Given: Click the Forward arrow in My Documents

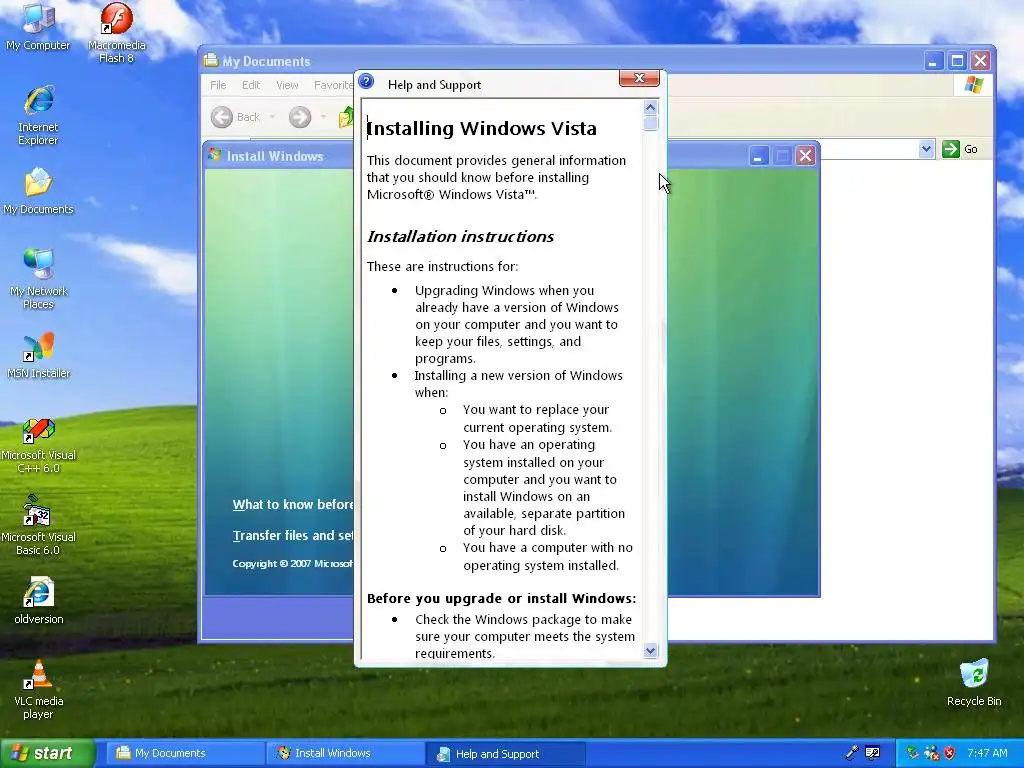Looking at the screenshot, I should (300, 117).
